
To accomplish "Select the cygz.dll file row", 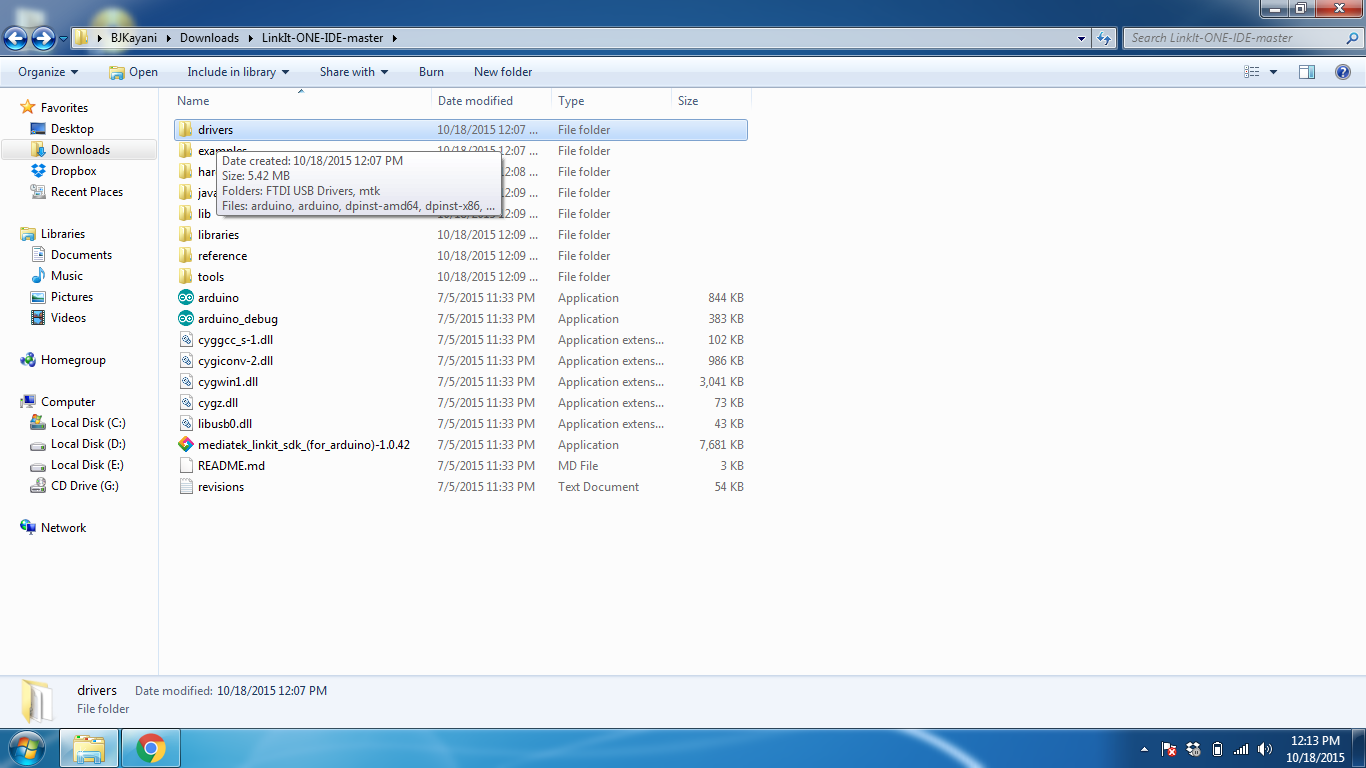I will click(460, 403).
